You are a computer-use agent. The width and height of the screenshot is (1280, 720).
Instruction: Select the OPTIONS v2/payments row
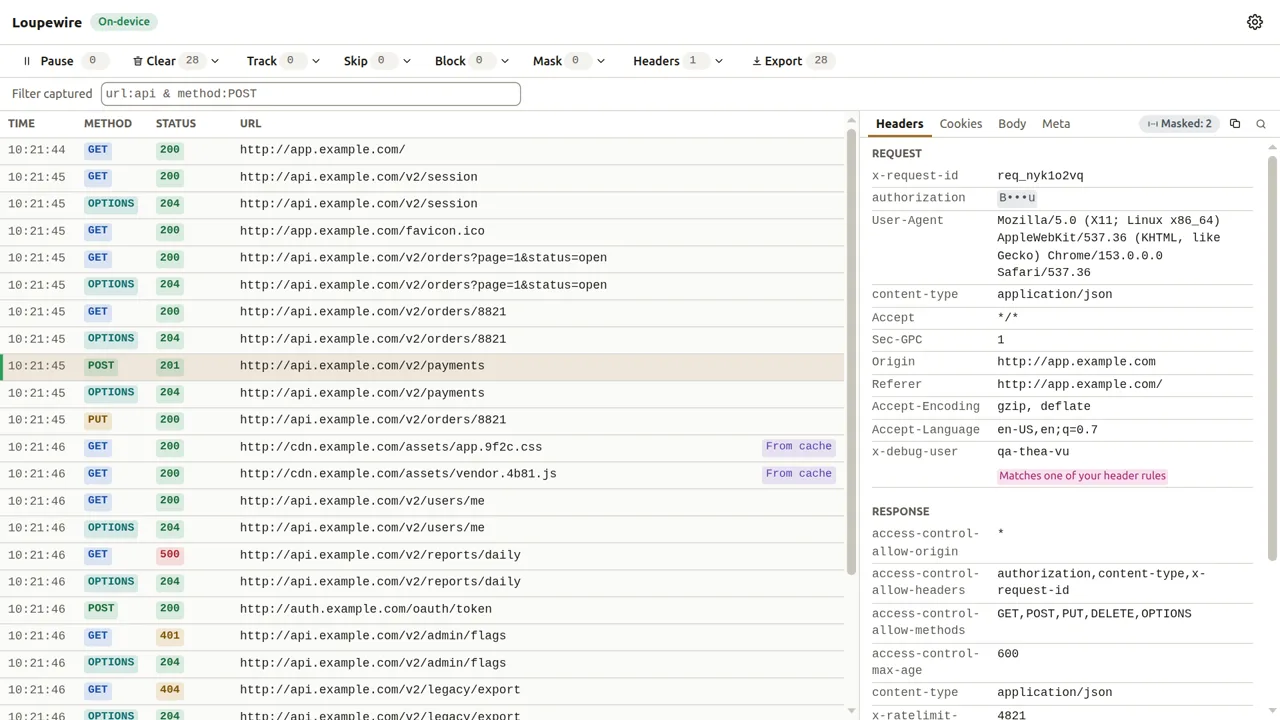[x=422, y=393]
